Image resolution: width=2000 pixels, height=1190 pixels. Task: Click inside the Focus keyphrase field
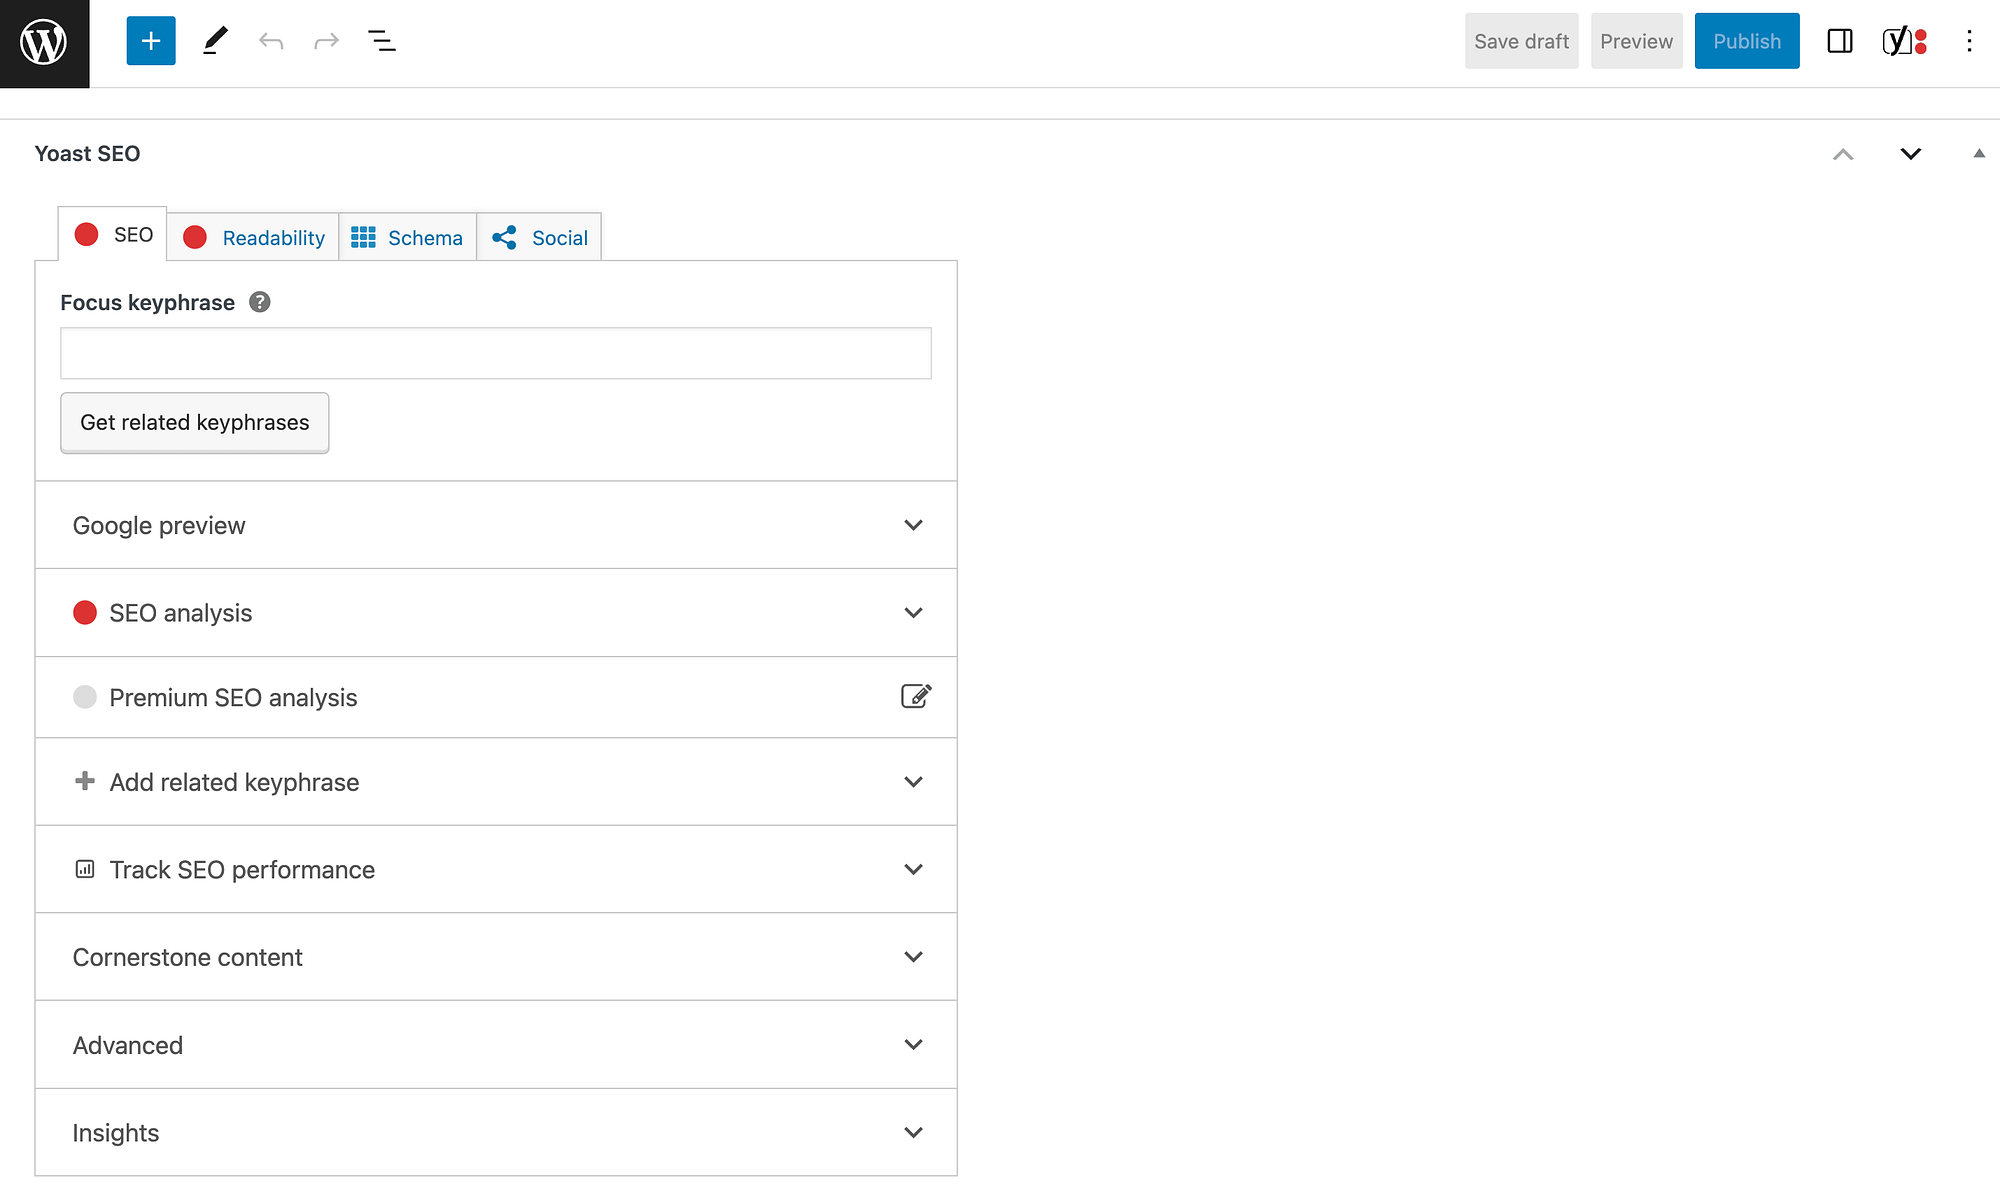coord(495,353)
